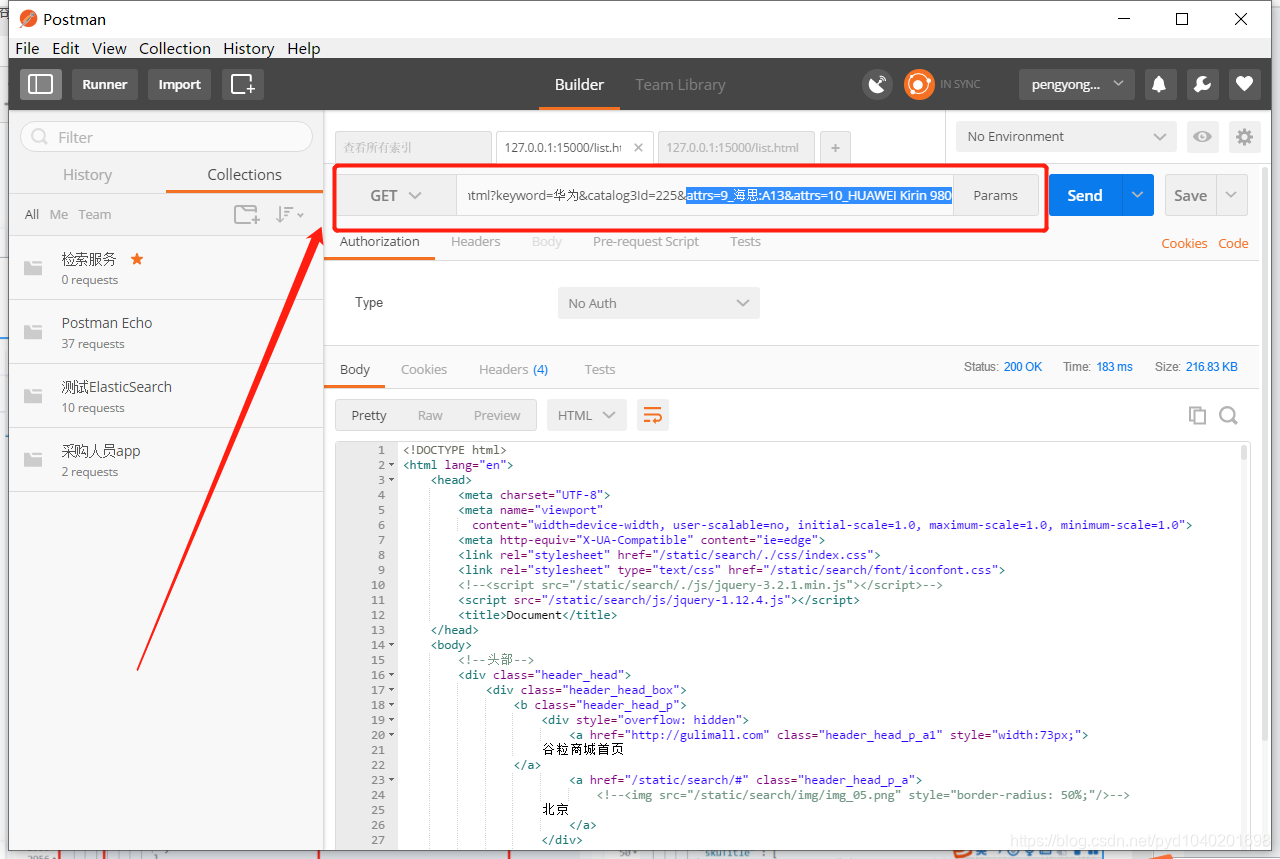Collapse code line 2 html fold arrow
Viewport: 1280px width, 859px height.
pos(392,466)
